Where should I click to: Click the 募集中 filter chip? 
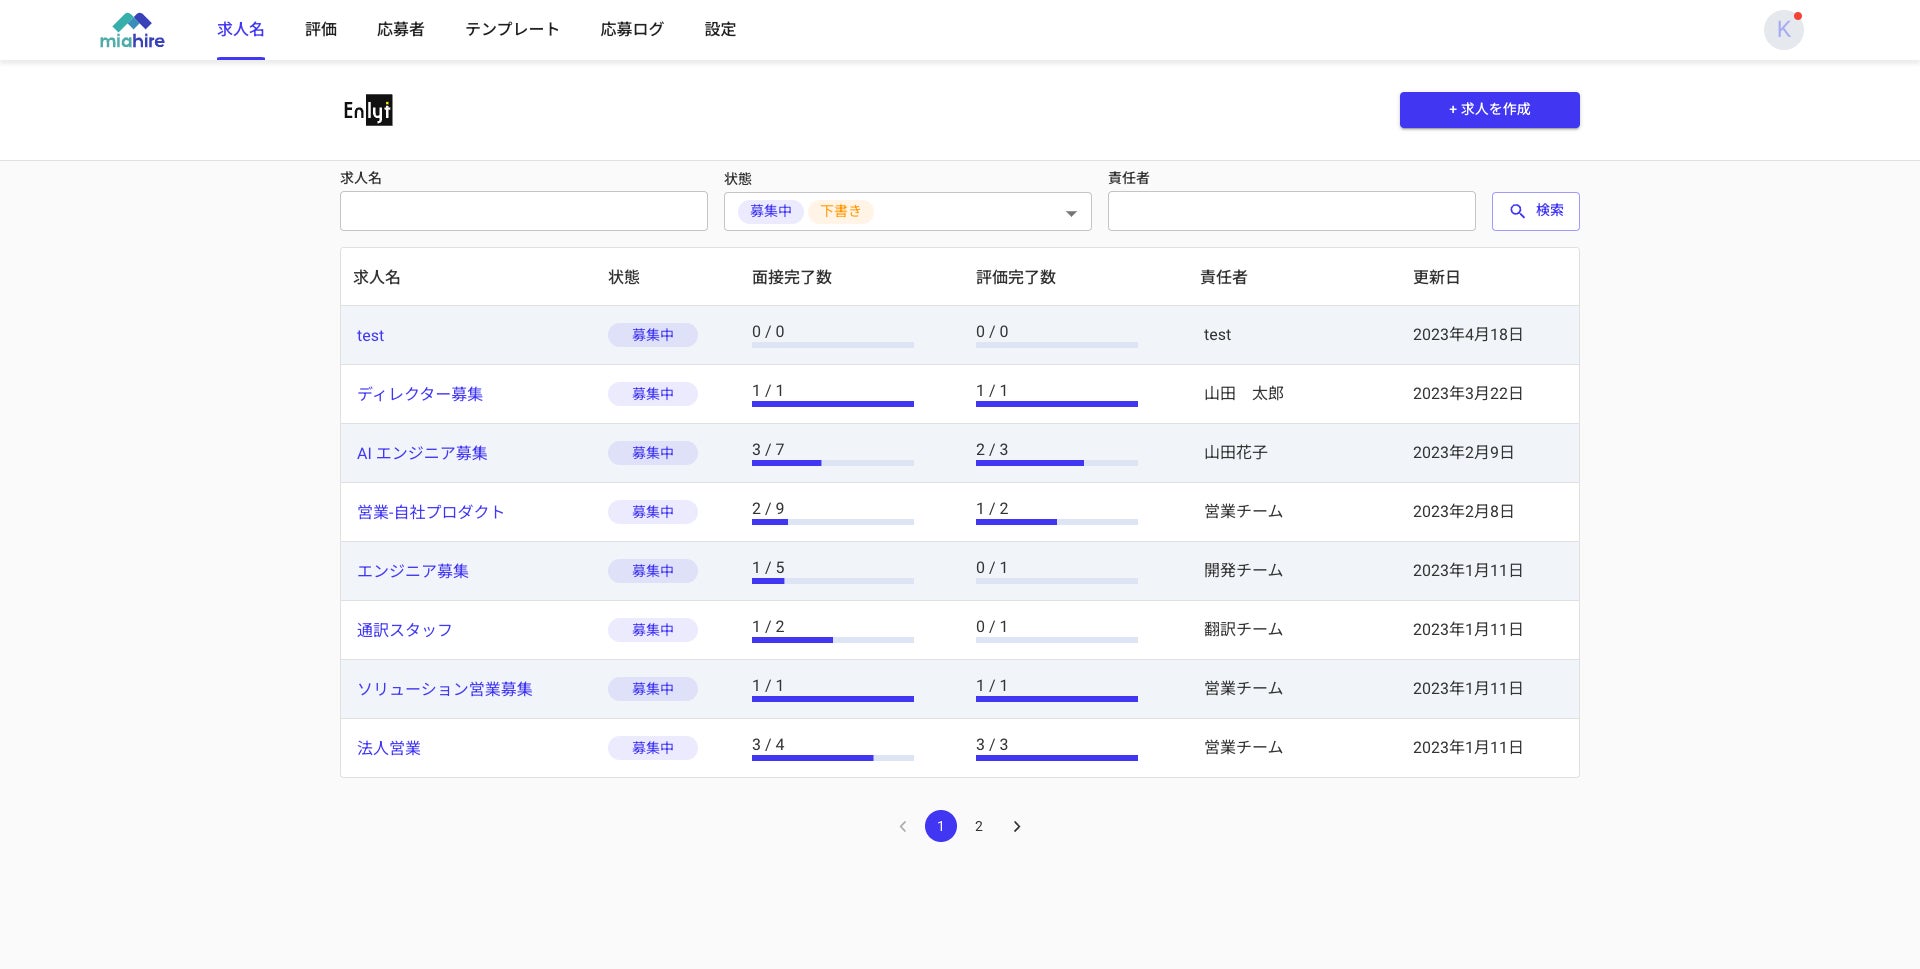point(771,211)
